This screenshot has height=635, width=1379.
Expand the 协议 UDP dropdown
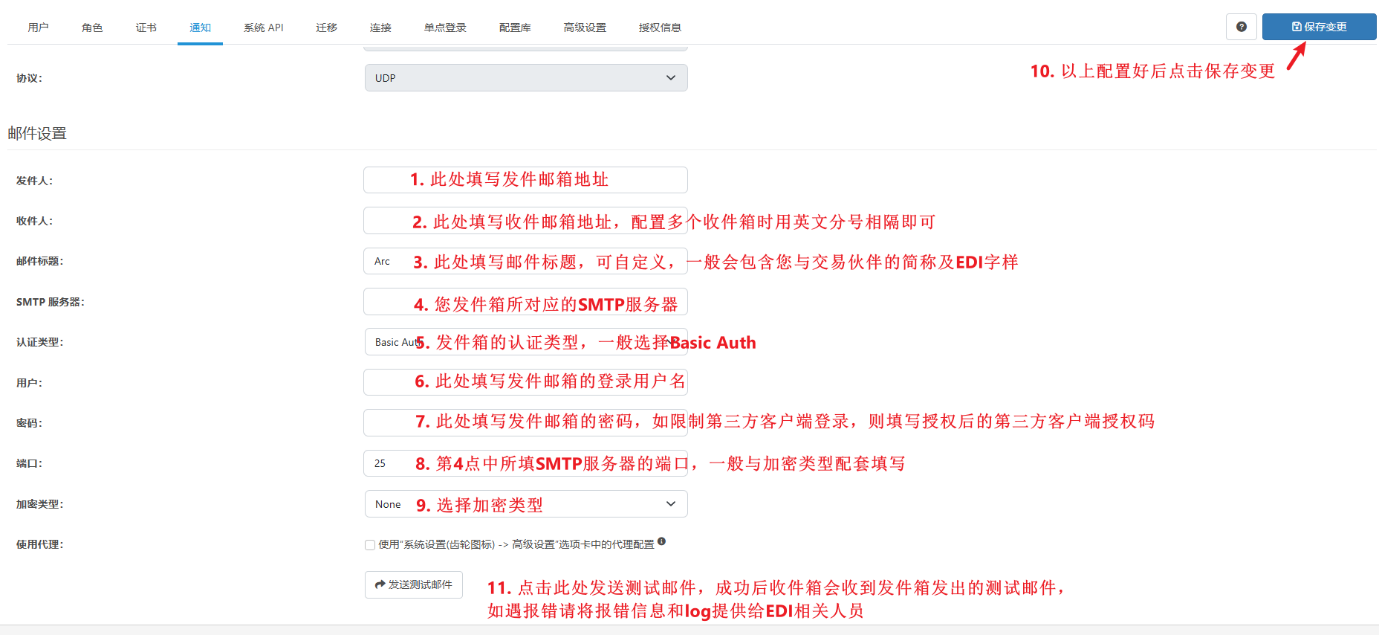tap(525, 78)
